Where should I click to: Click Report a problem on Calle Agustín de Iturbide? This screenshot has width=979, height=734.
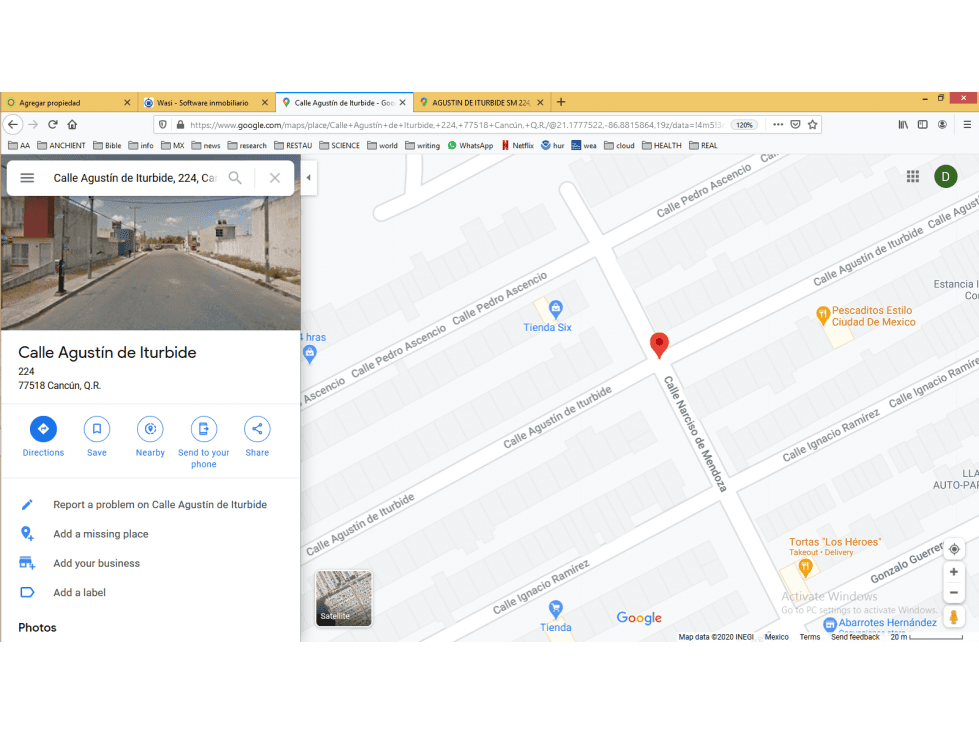(x=160, y=504)
